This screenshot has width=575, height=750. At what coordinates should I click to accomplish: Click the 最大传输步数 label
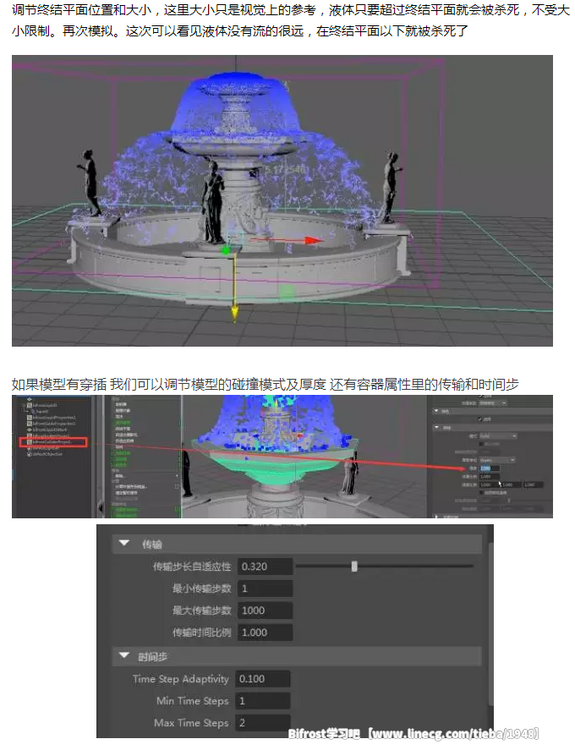pyautogui.click(x=202, y=611)
